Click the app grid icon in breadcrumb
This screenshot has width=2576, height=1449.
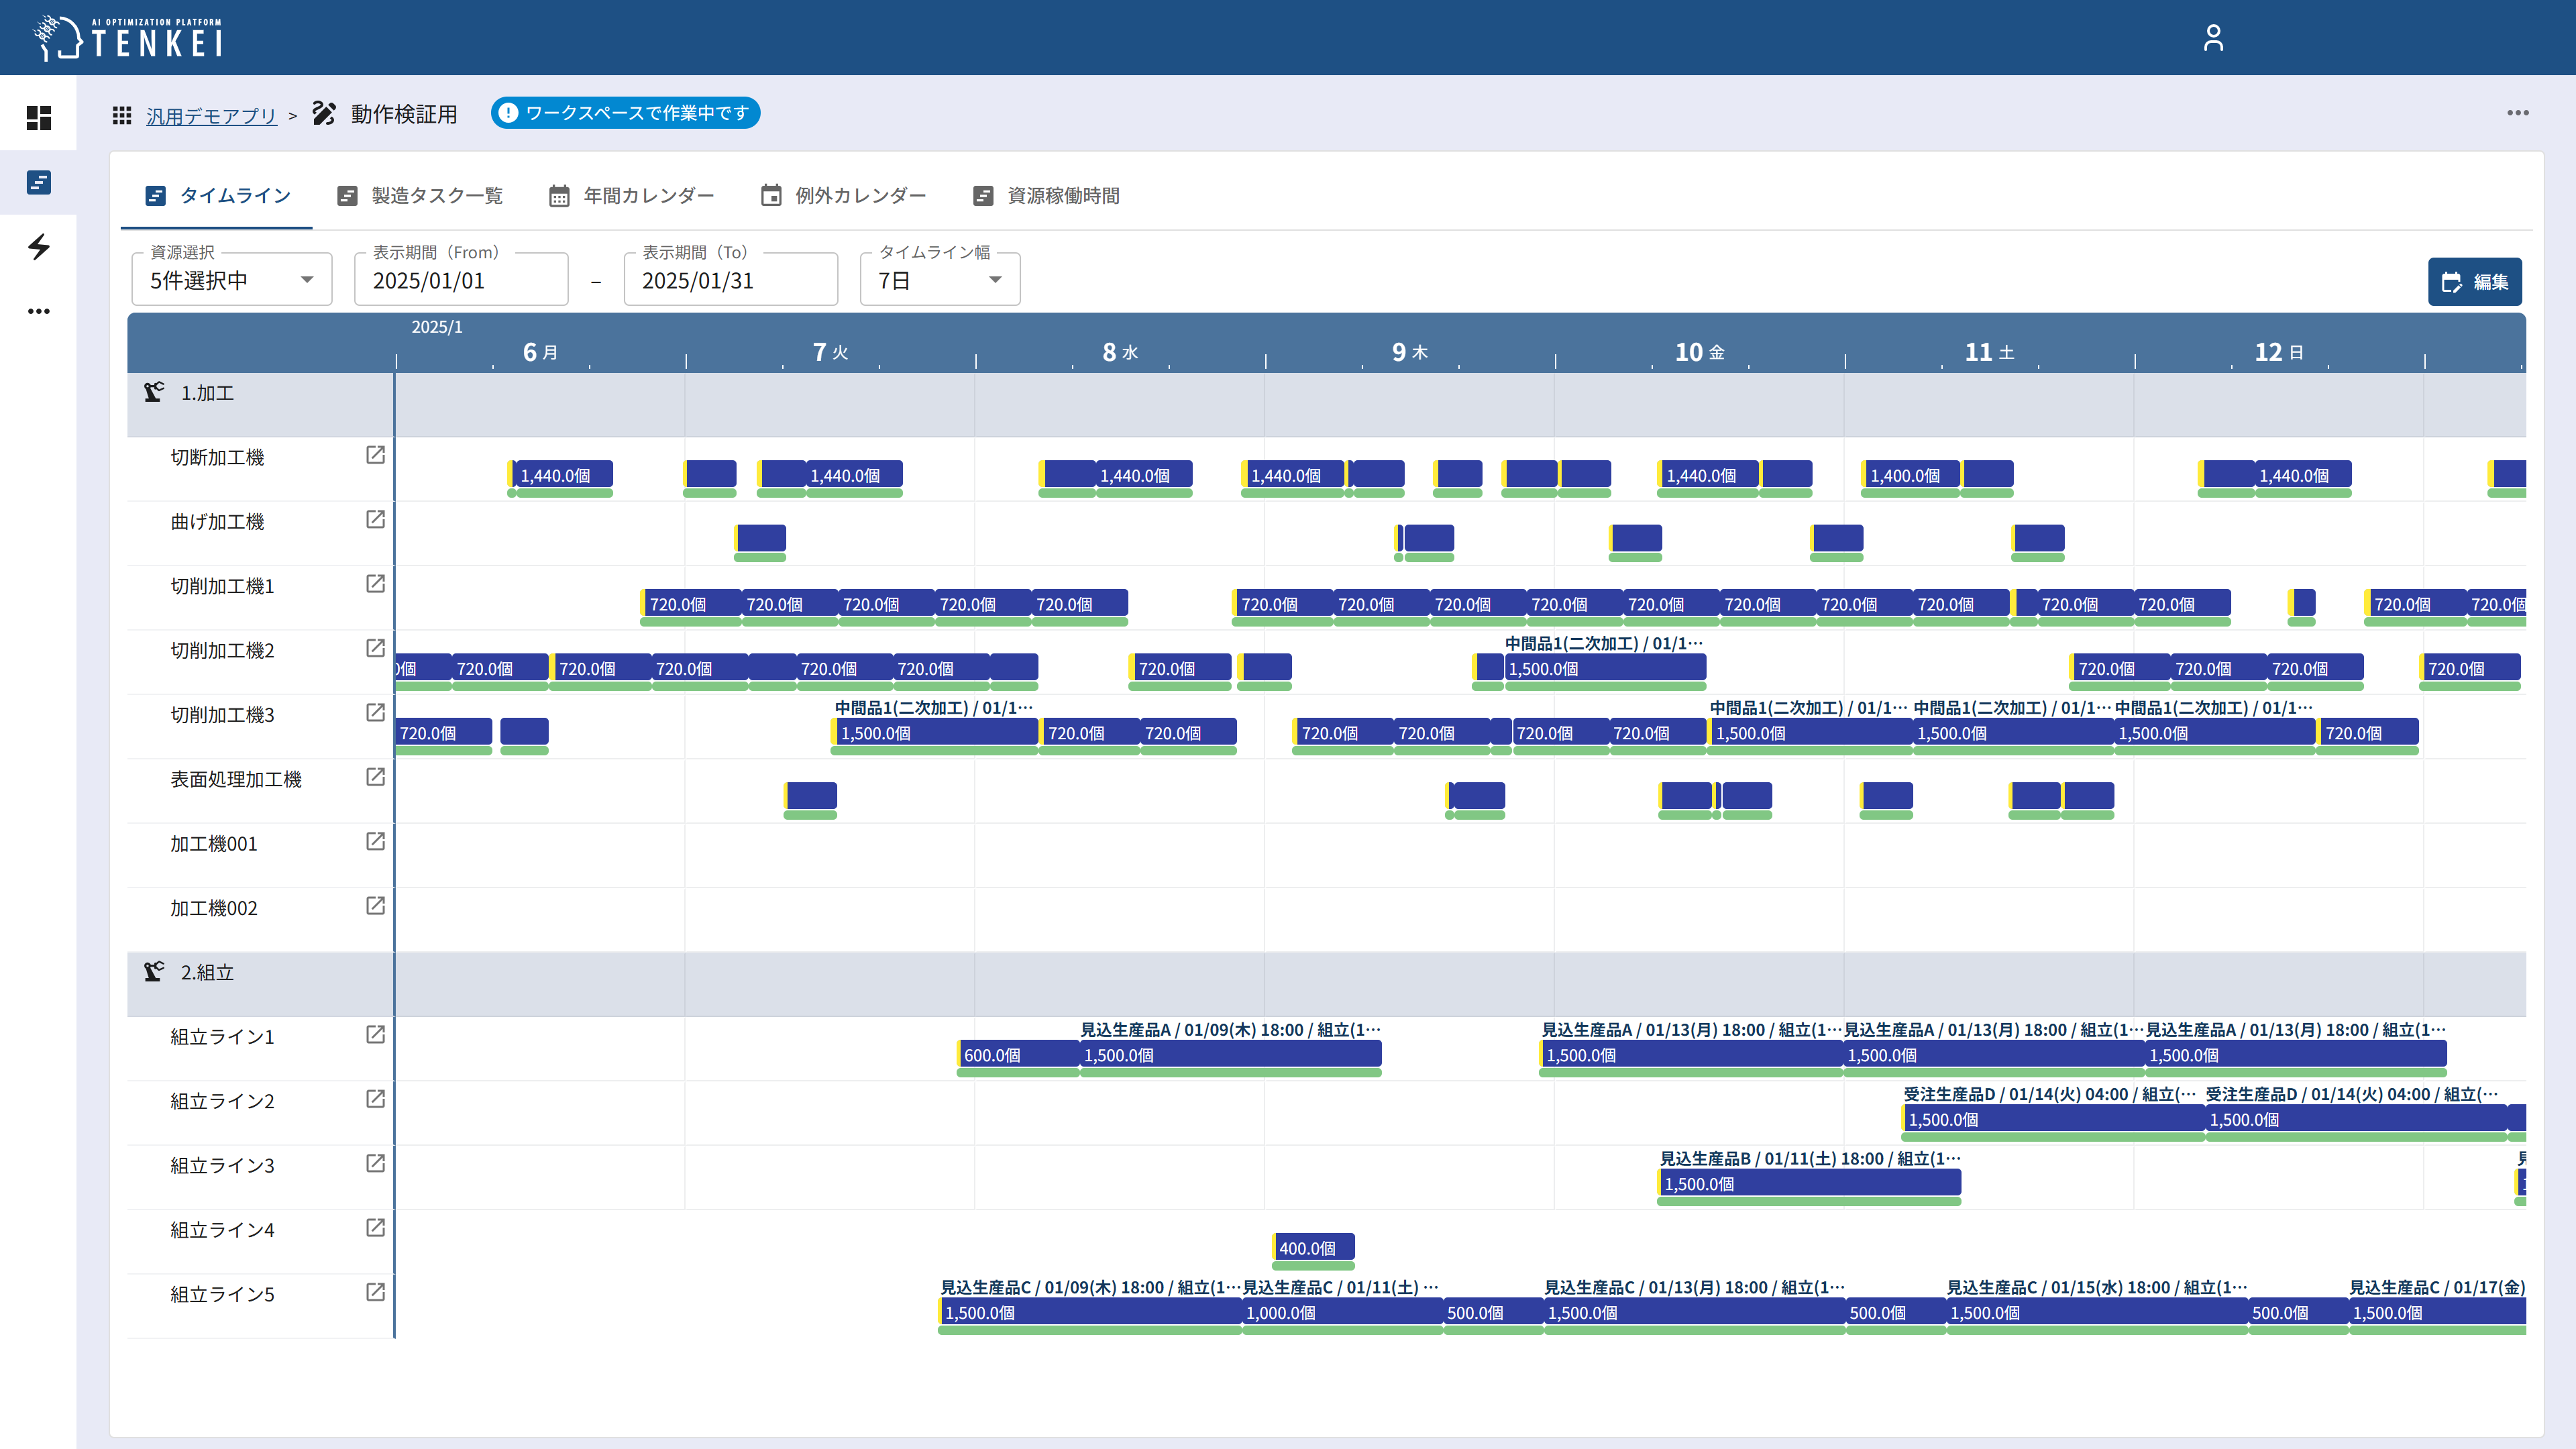point(122,115)
